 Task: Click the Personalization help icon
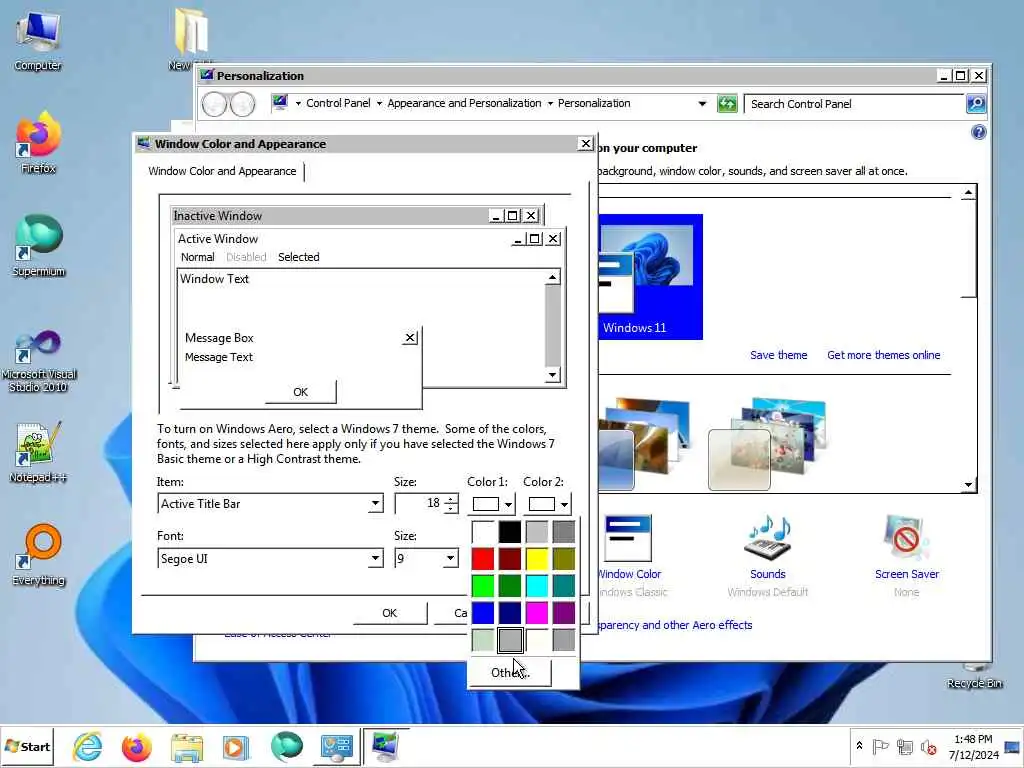(x=978, y=133)
